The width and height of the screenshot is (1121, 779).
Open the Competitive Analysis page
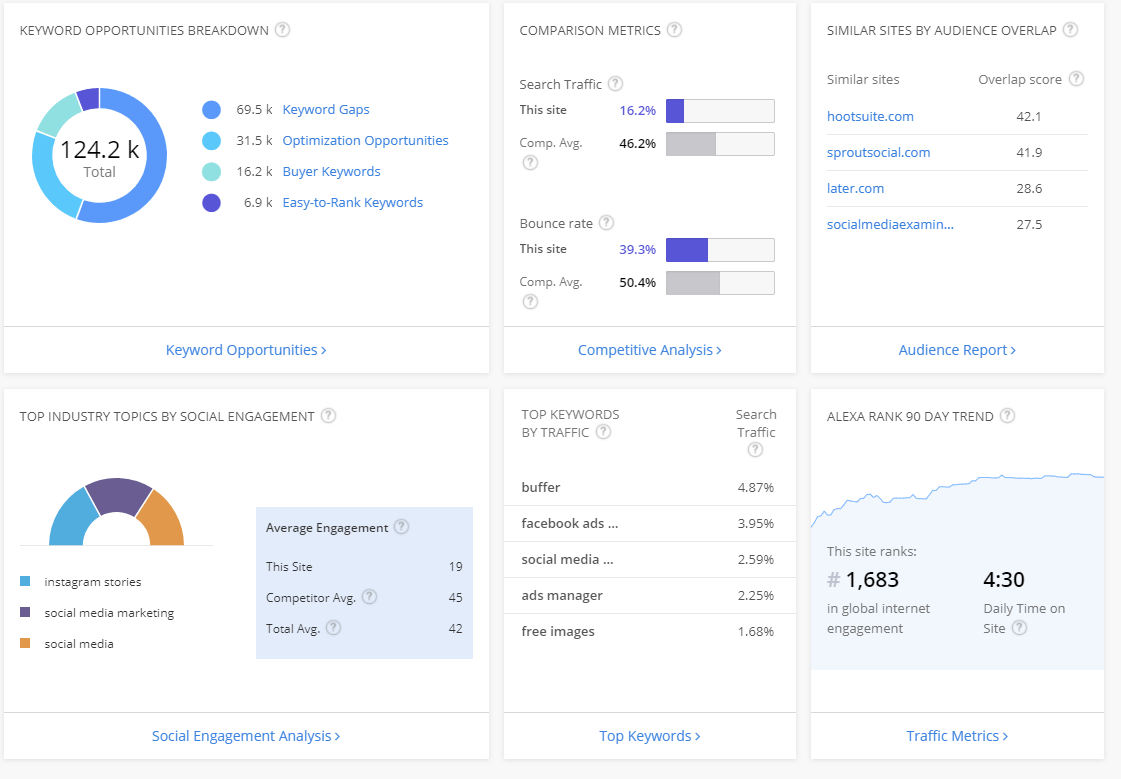(x=649, y=350)
